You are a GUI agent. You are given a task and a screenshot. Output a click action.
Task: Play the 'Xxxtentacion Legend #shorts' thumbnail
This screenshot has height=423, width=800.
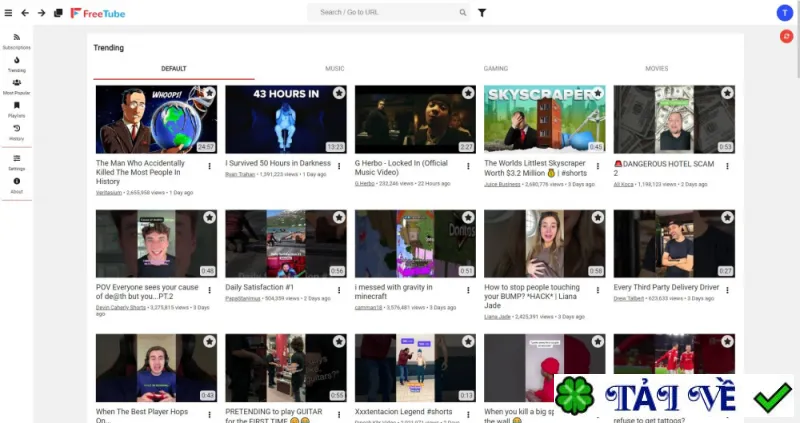[x=415, y=368]
